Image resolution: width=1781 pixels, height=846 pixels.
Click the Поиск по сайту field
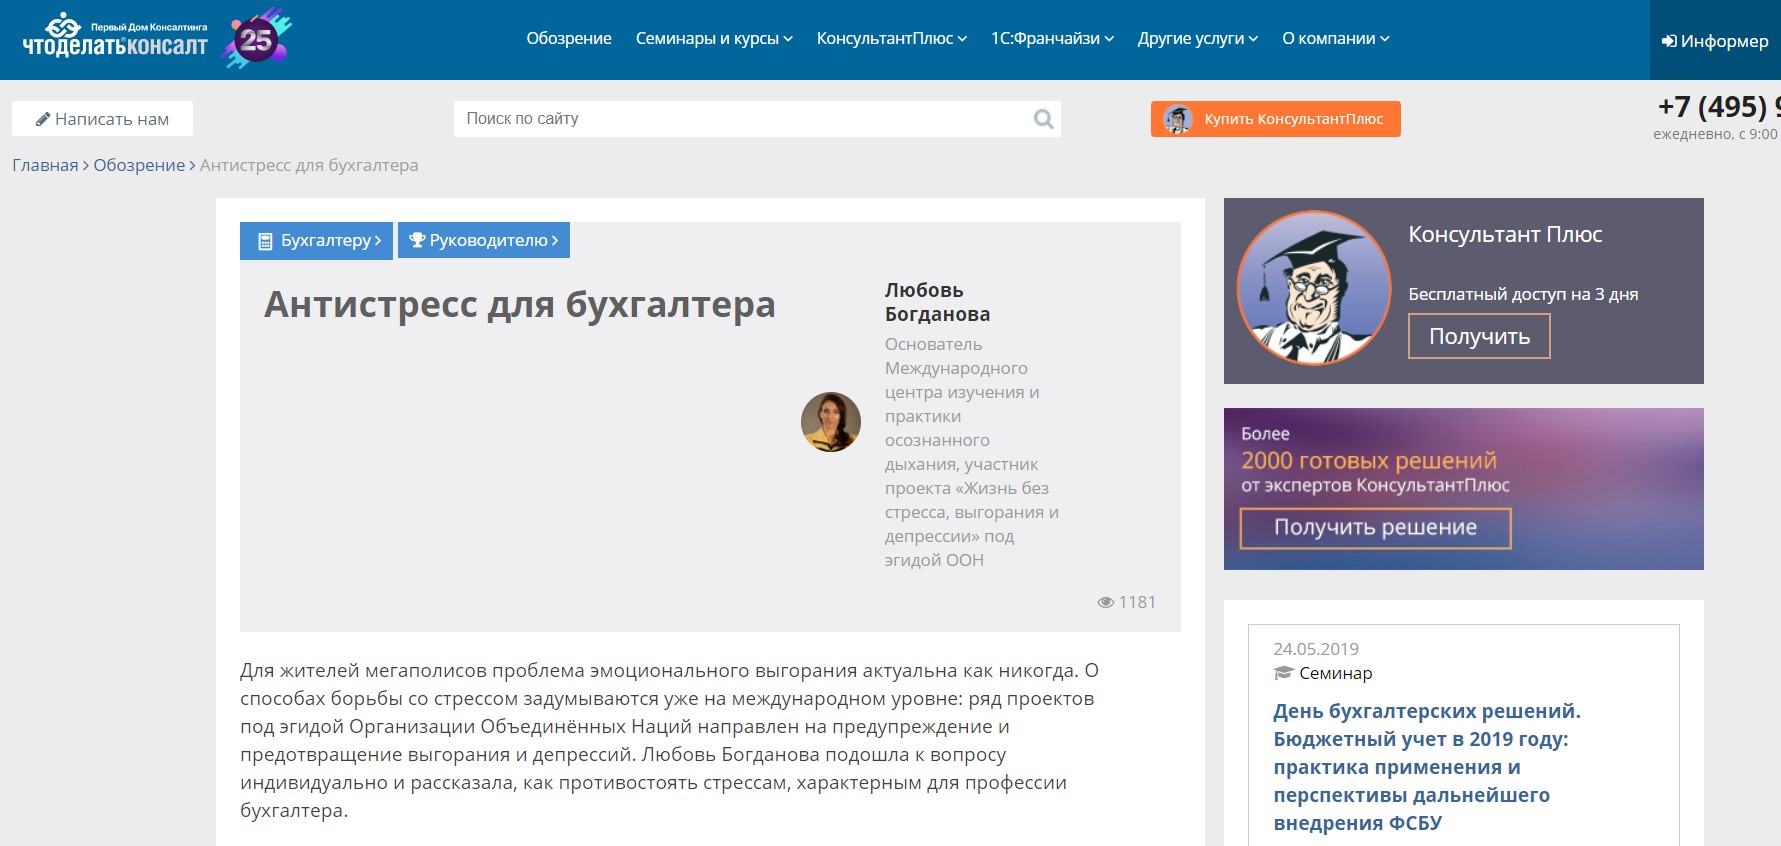point(740,119)
